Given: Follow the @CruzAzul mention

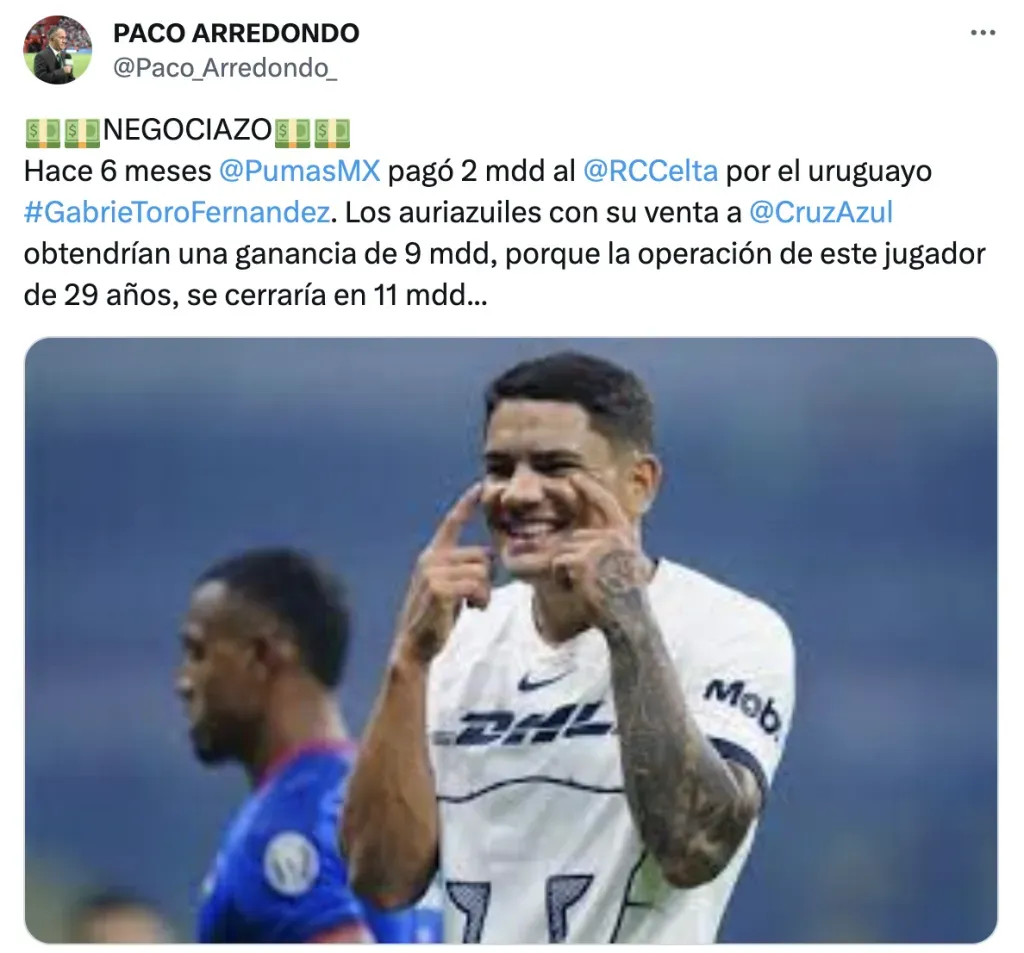Looking at the screenshot, I should pos(821,212).
